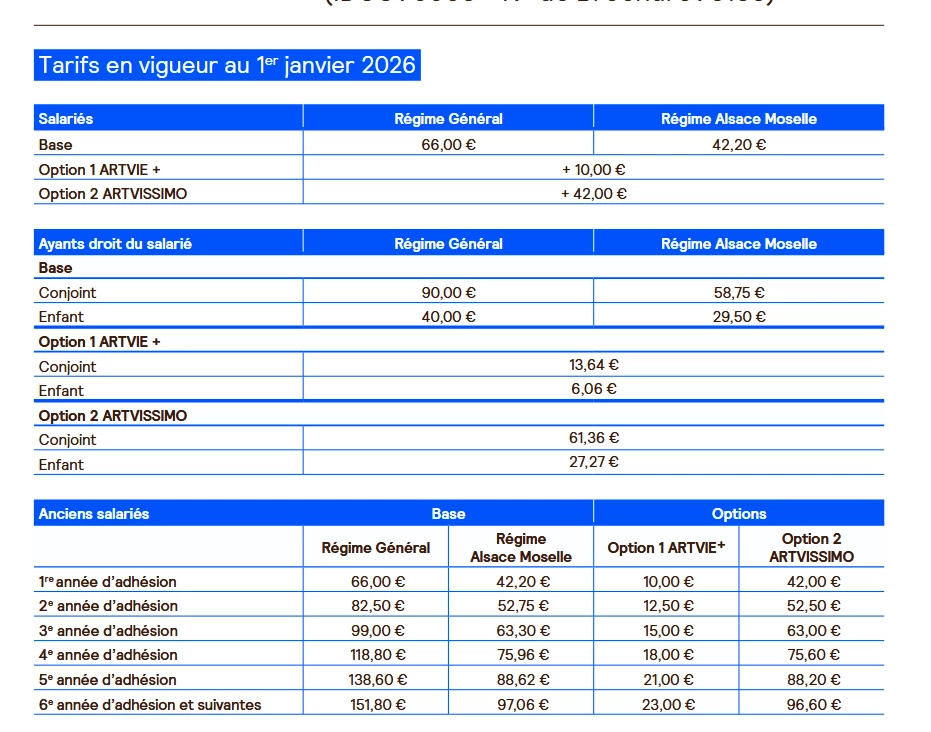Click the '+ 42,00 €' value
The image size is (931, 732).
click(x=593, y=194)
